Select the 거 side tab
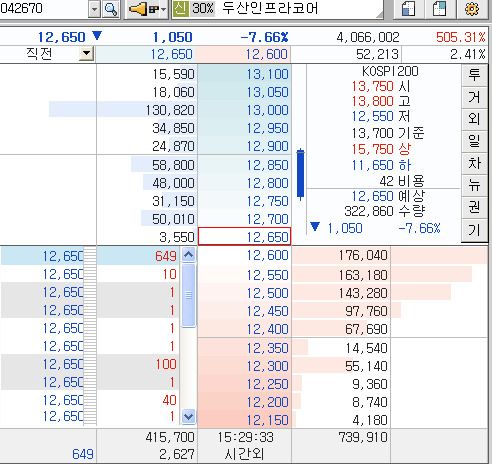 (x=474, y=97)
